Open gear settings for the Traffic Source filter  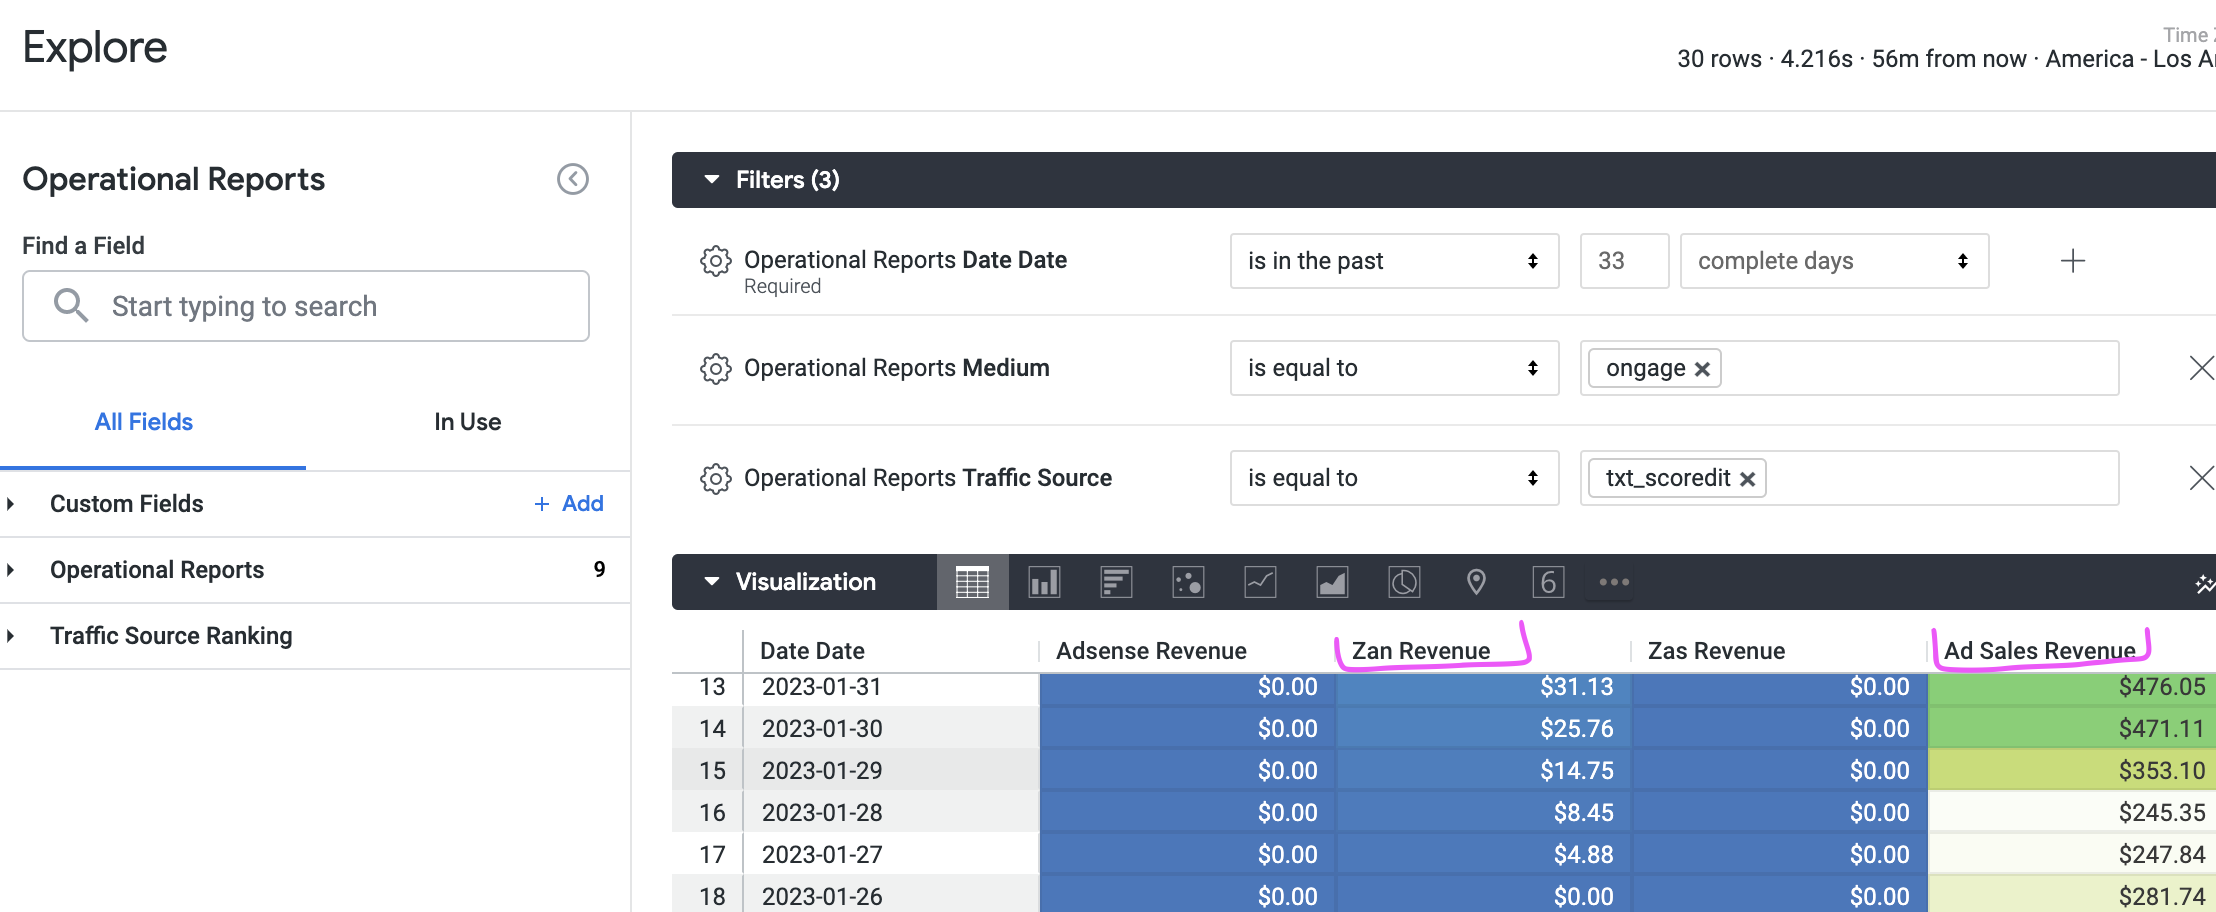pyautogui.click(x=716, y=478)
